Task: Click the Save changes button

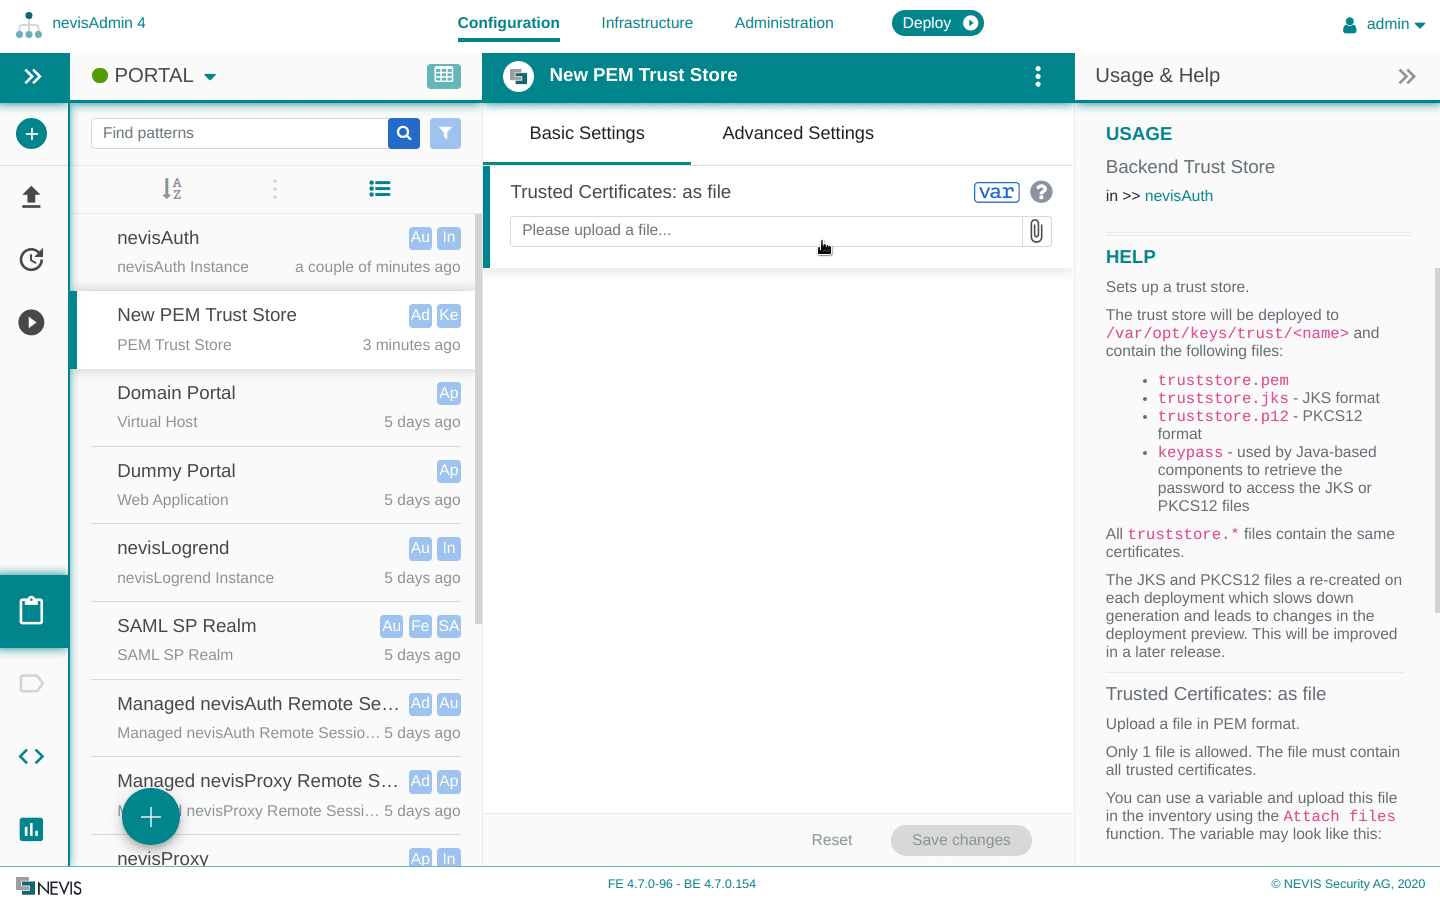Action: click(x=961, y=840)
